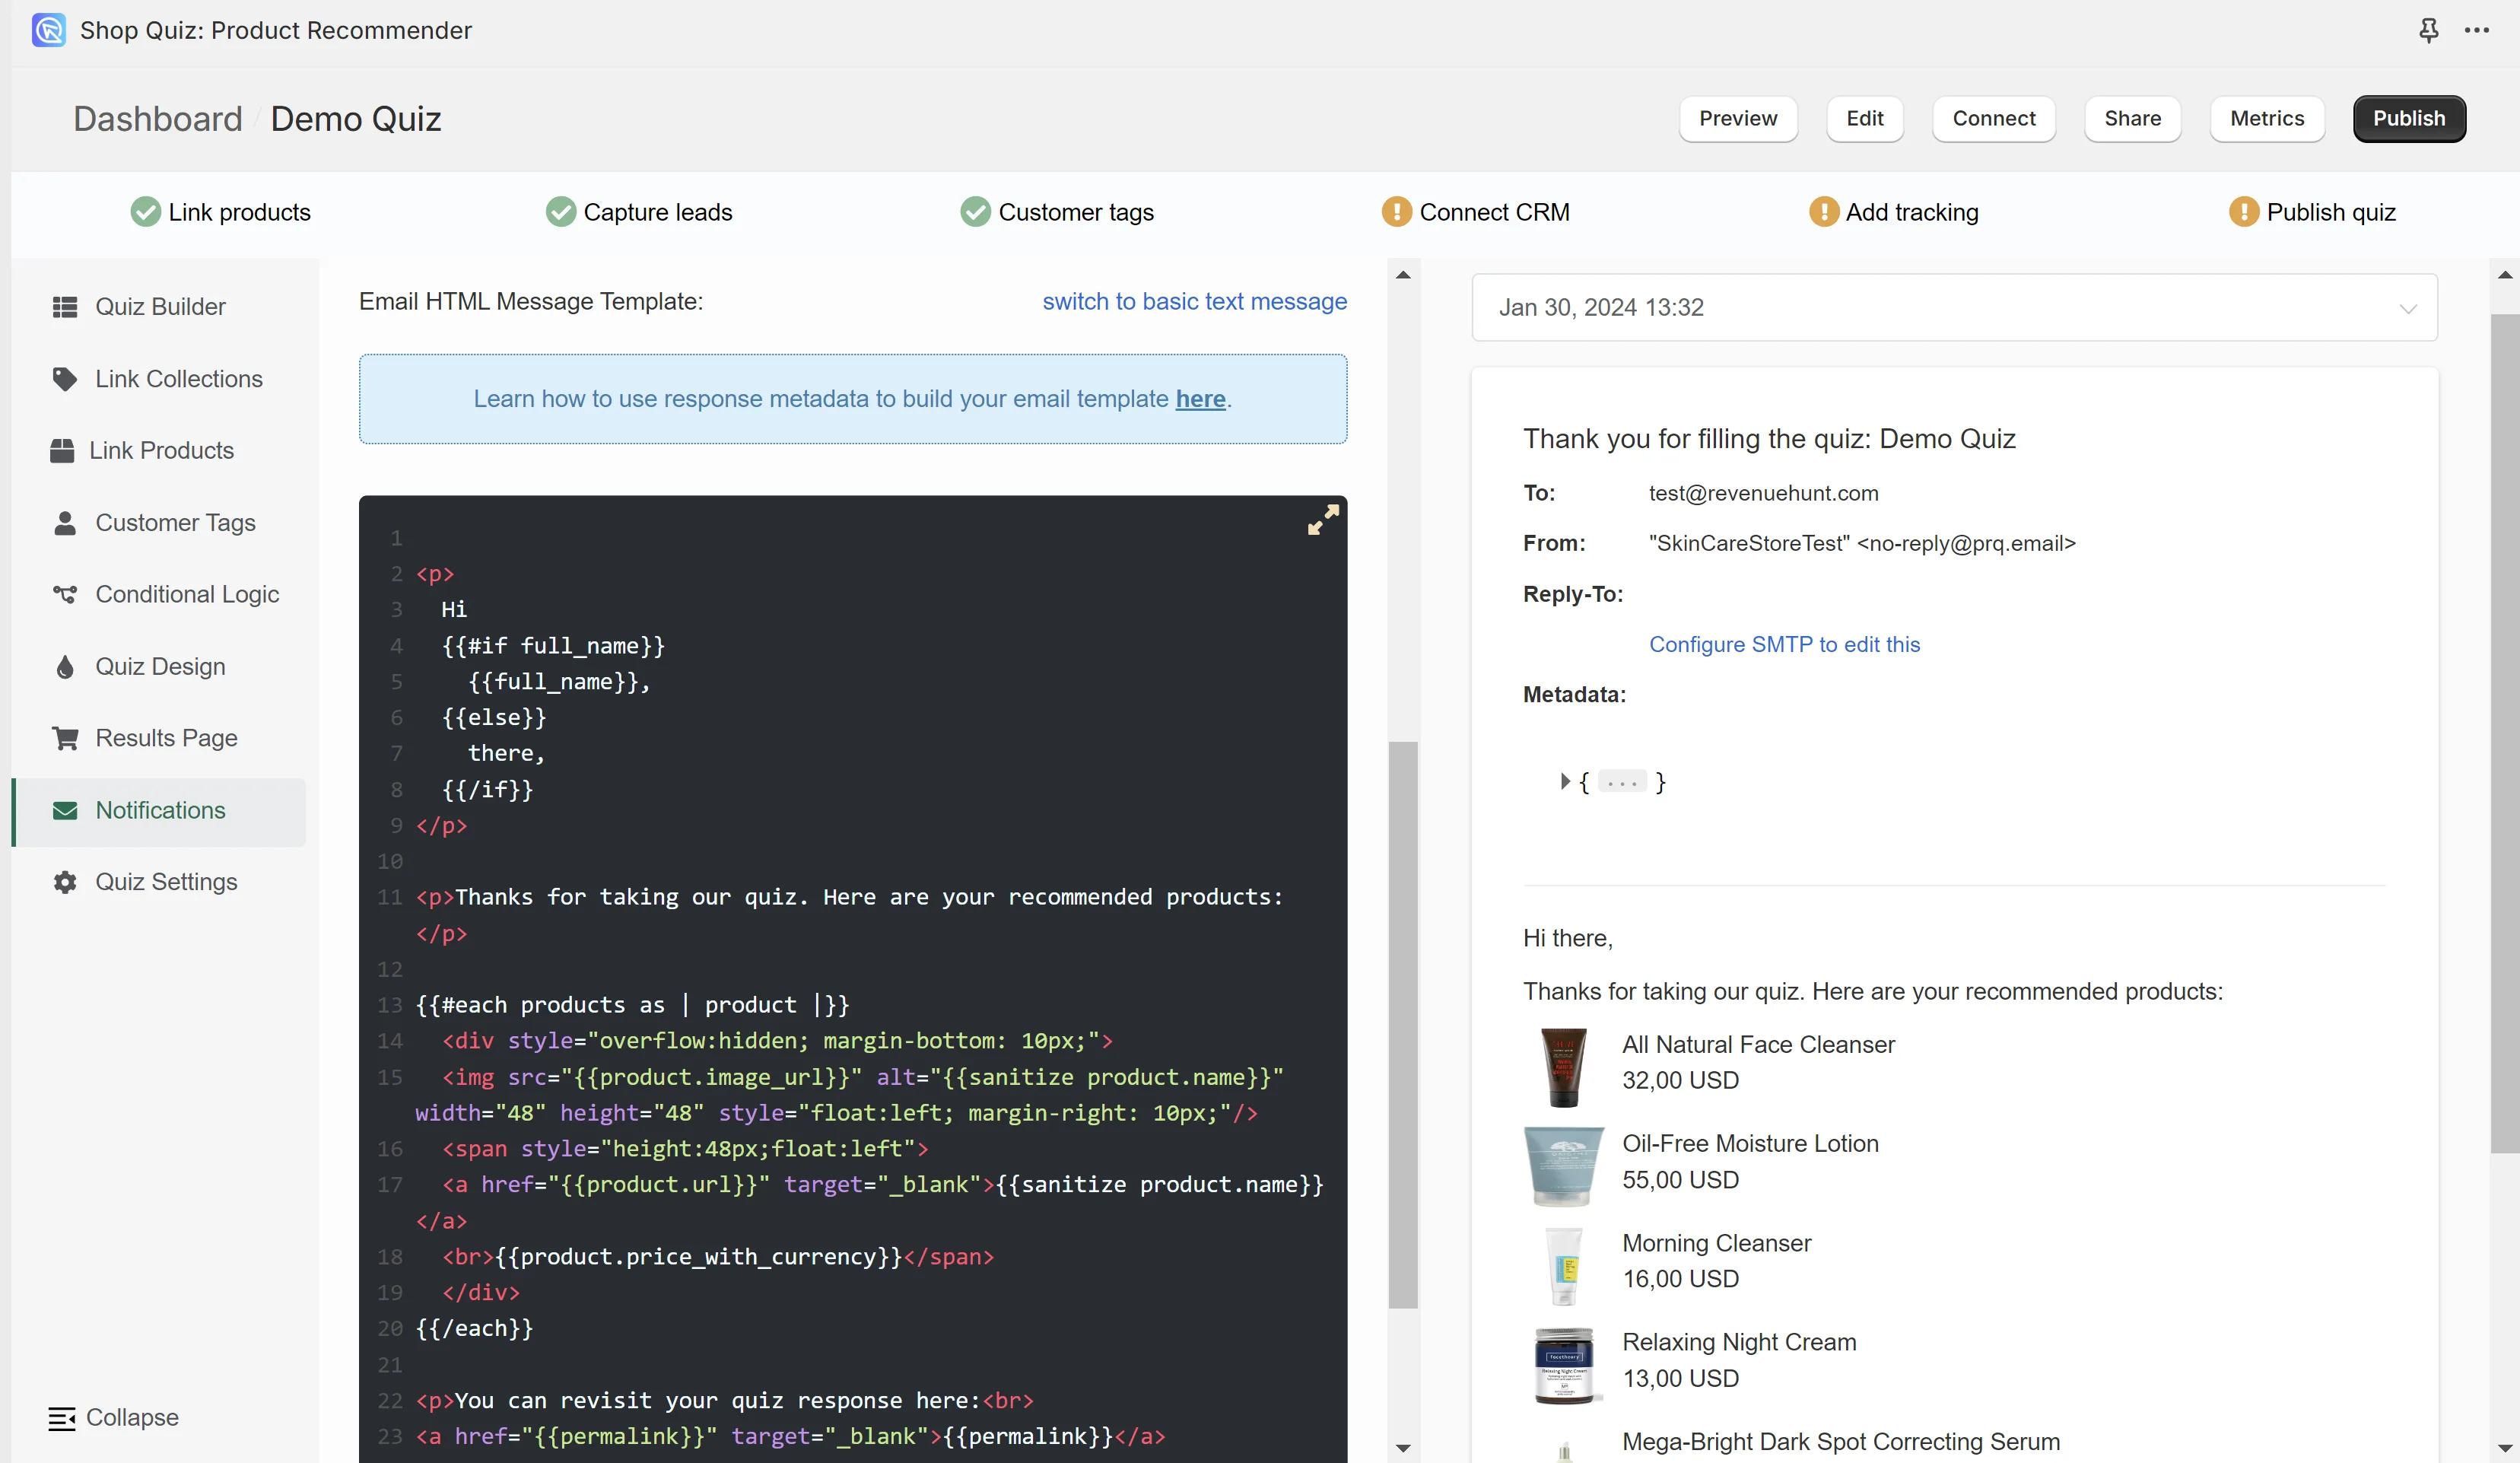2520x1463 pixels.
Task: Click the Collapse sidebar icon
Action: click(62, 1418)
